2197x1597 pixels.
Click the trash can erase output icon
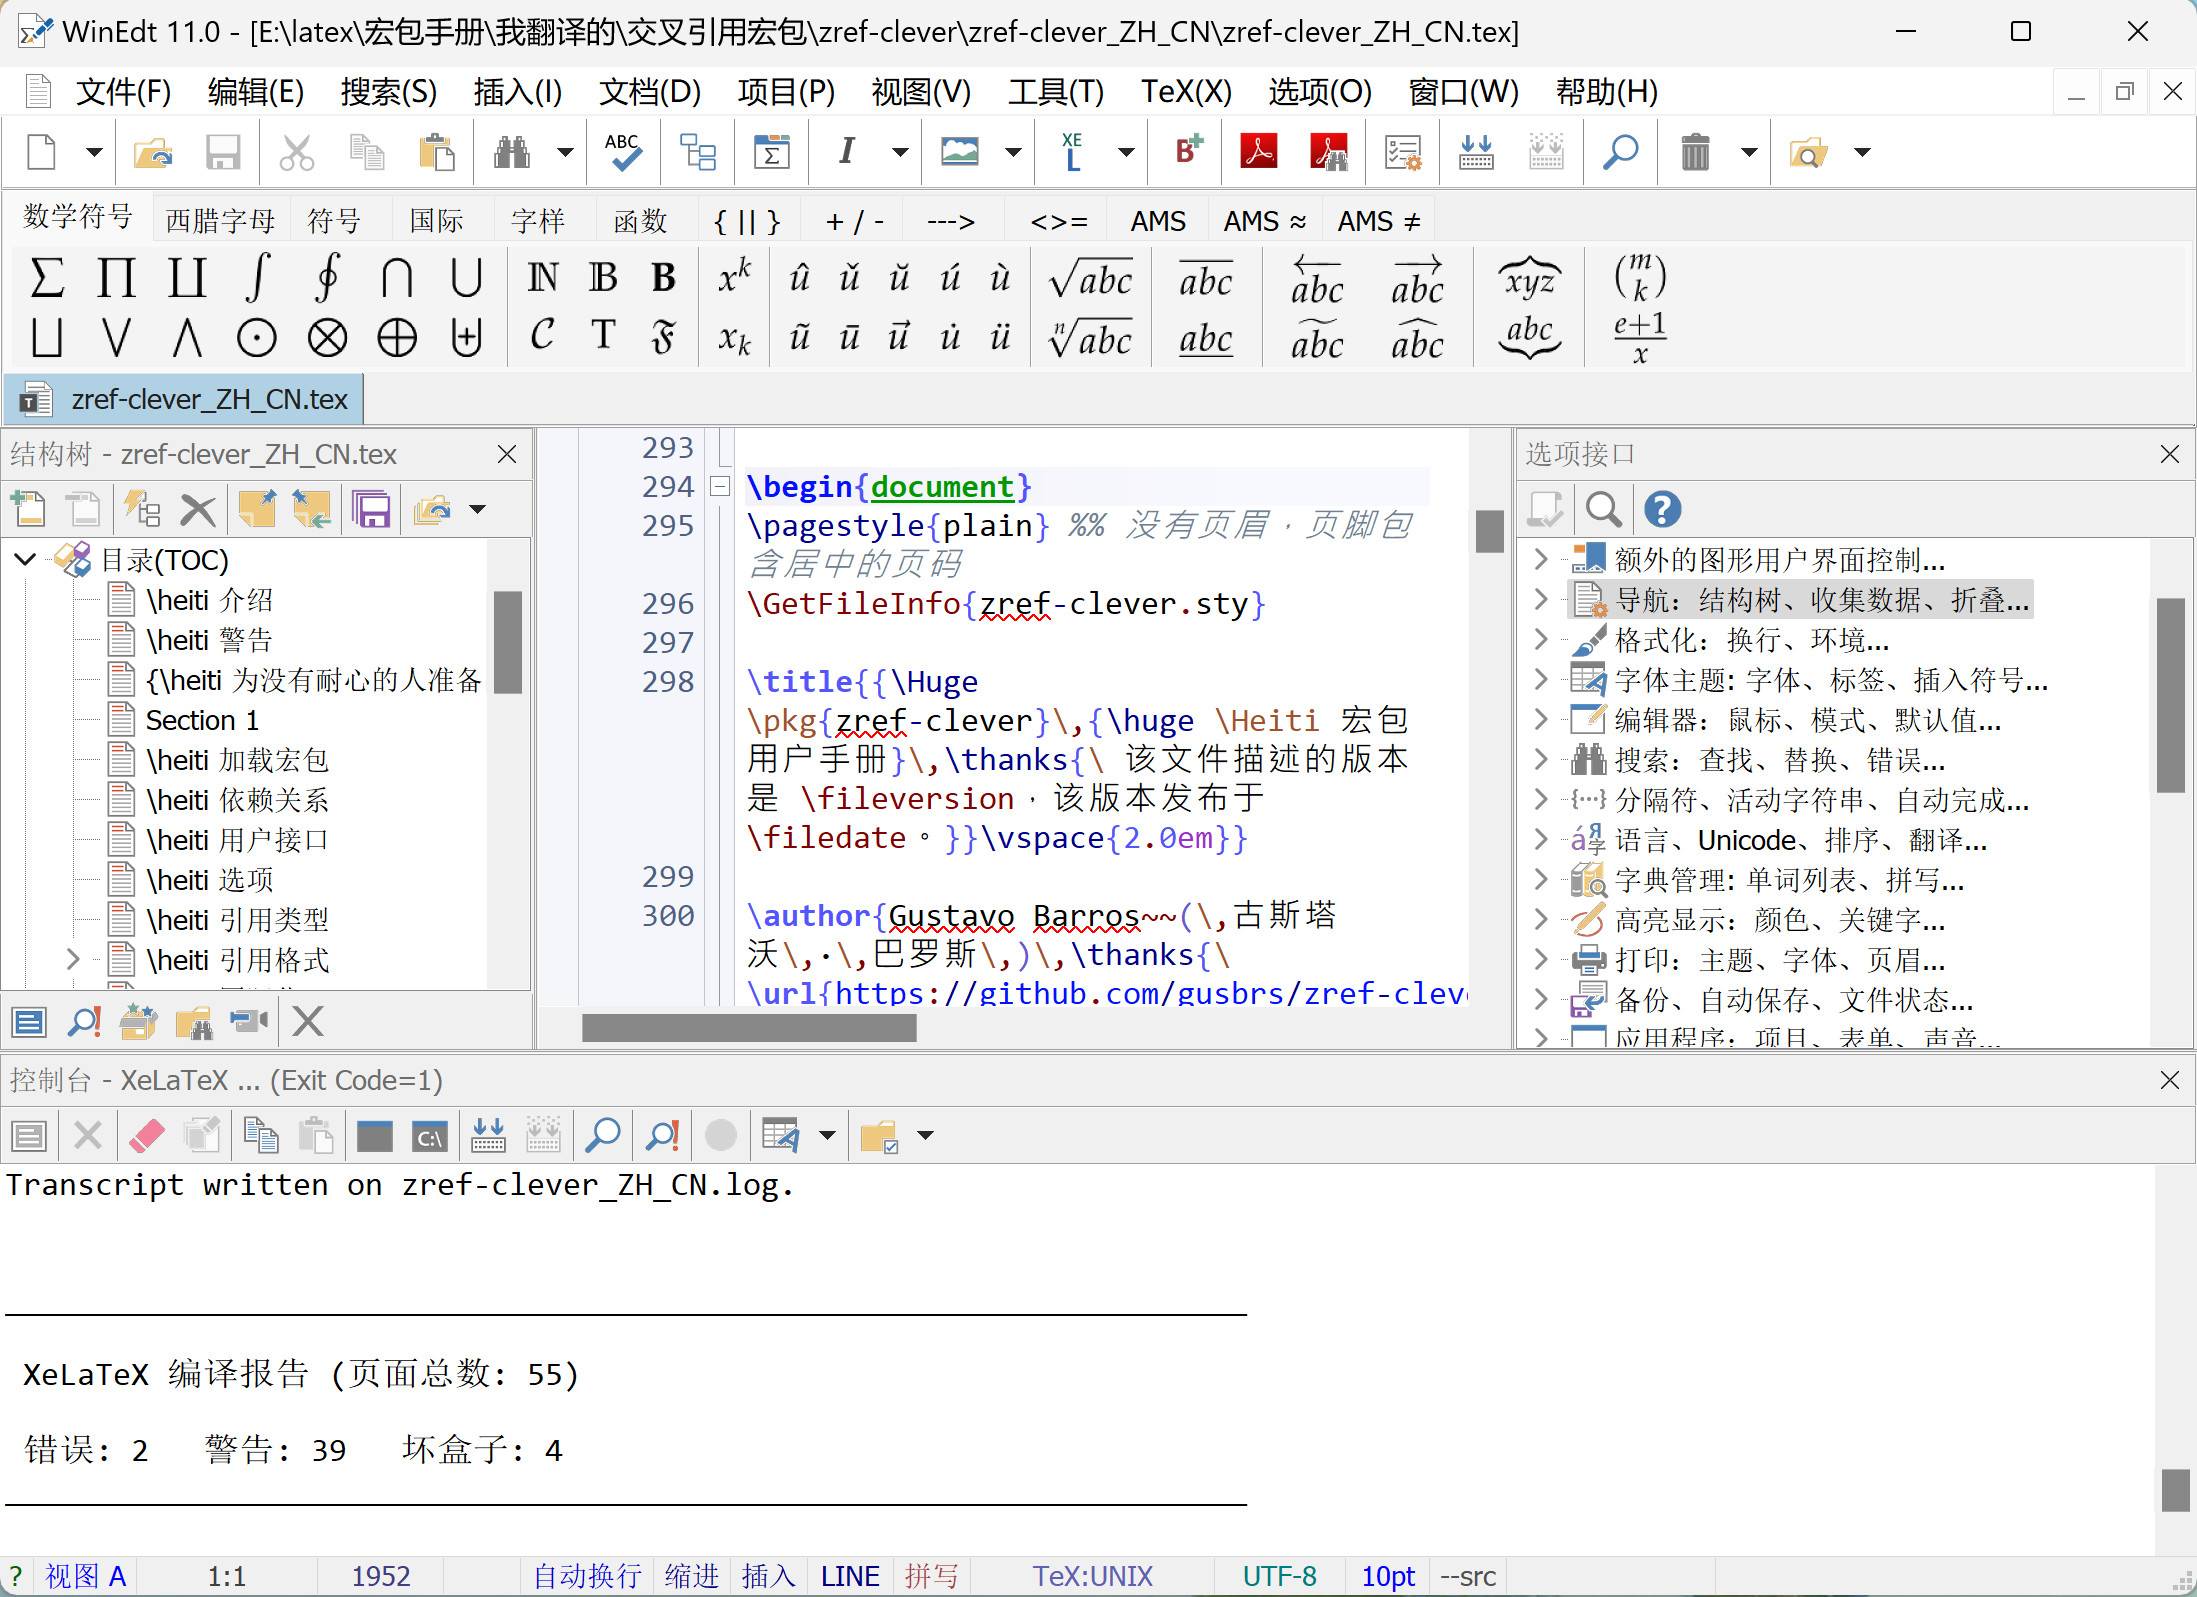[1695, 153]
